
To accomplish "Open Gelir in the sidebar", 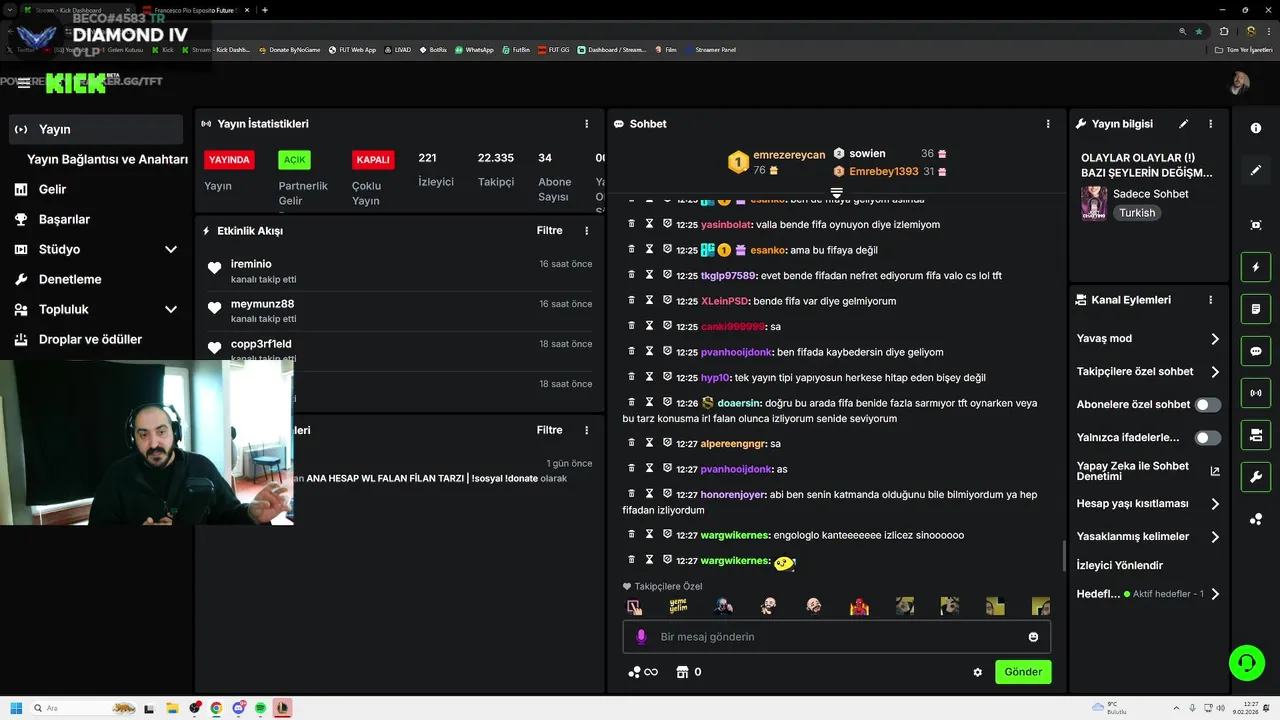I will tap(52, 189).
